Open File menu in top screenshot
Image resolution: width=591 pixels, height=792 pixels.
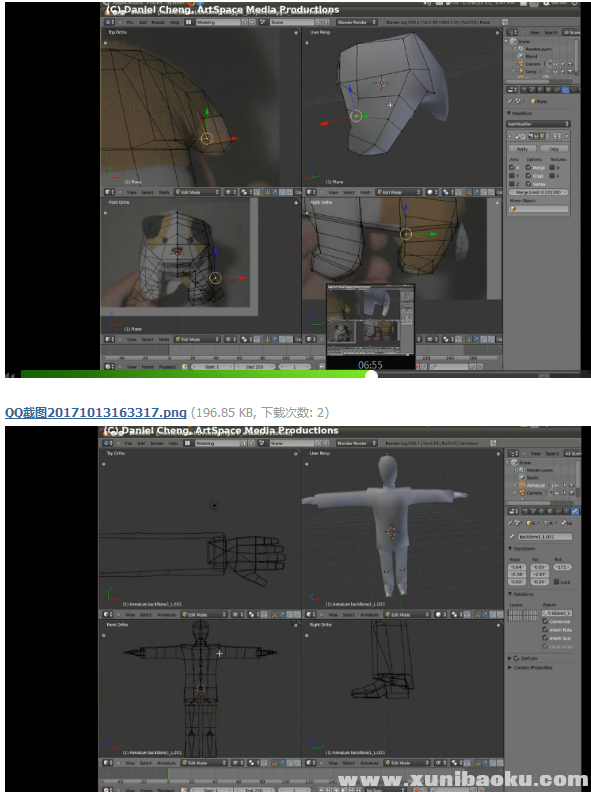pos(130,22)
